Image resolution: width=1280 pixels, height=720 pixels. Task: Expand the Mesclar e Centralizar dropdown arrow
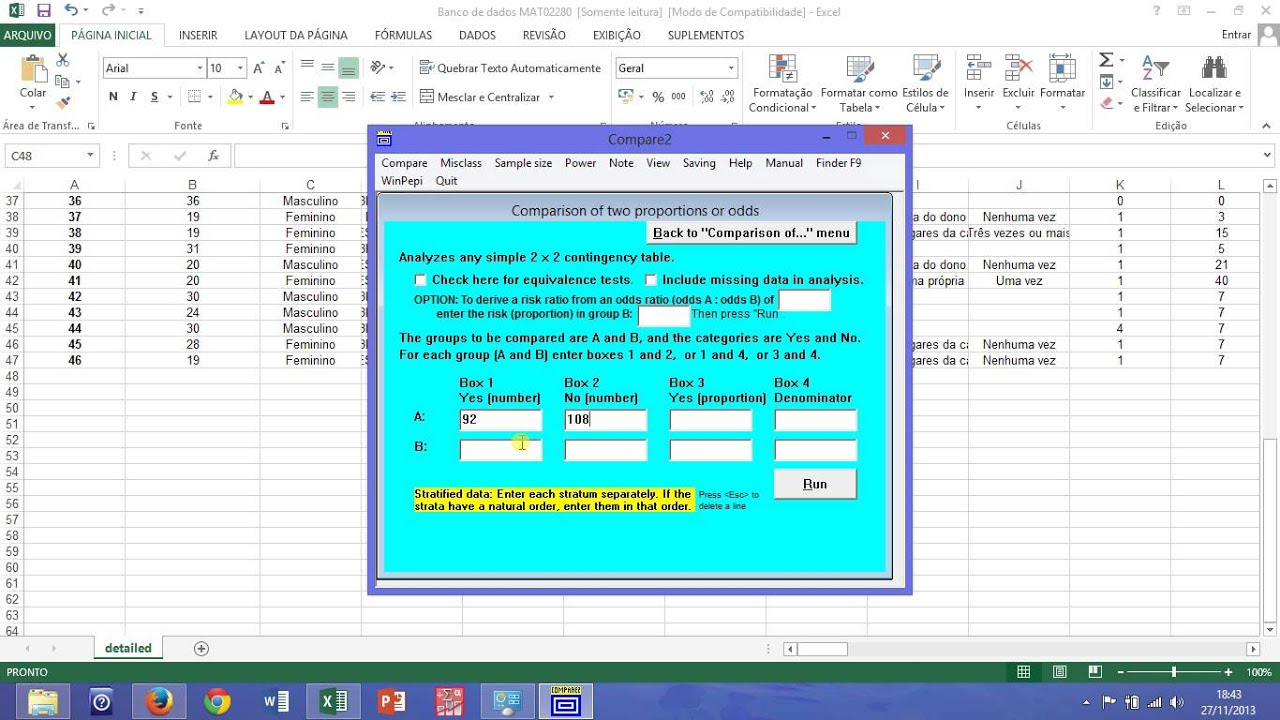tap(549, 97)
